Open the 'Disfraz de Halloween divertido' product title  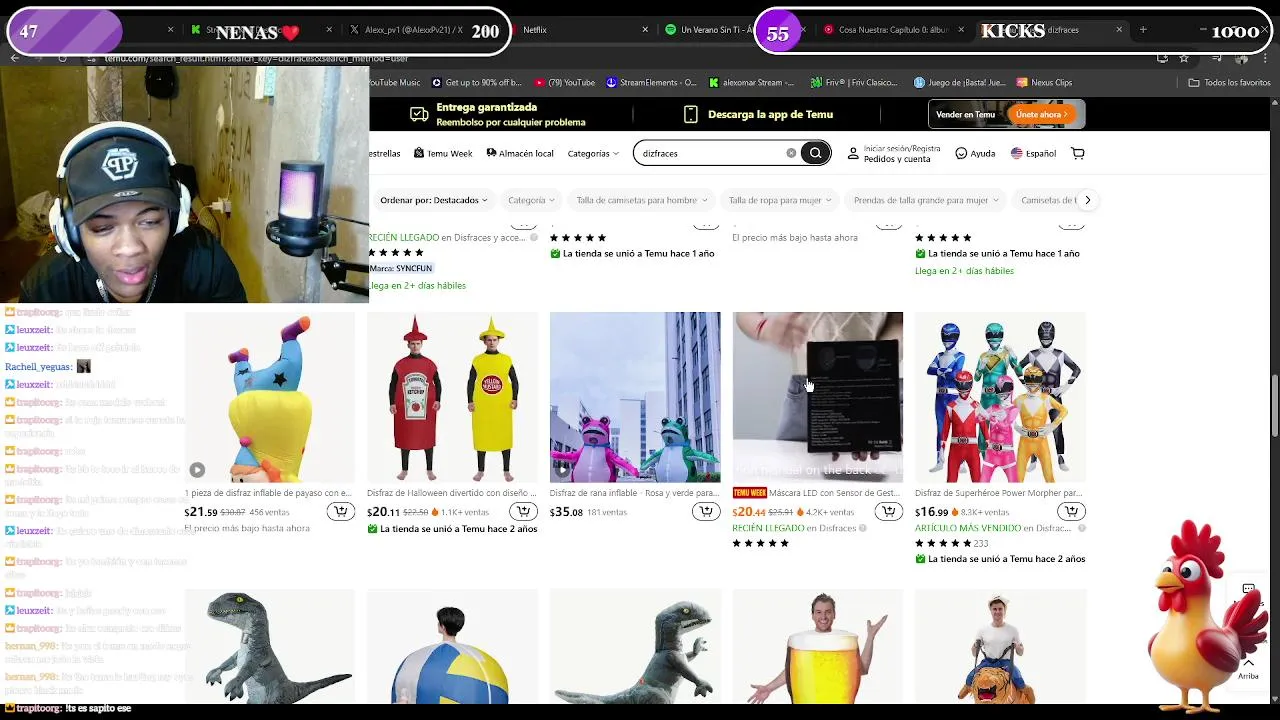tap(452, 493)
